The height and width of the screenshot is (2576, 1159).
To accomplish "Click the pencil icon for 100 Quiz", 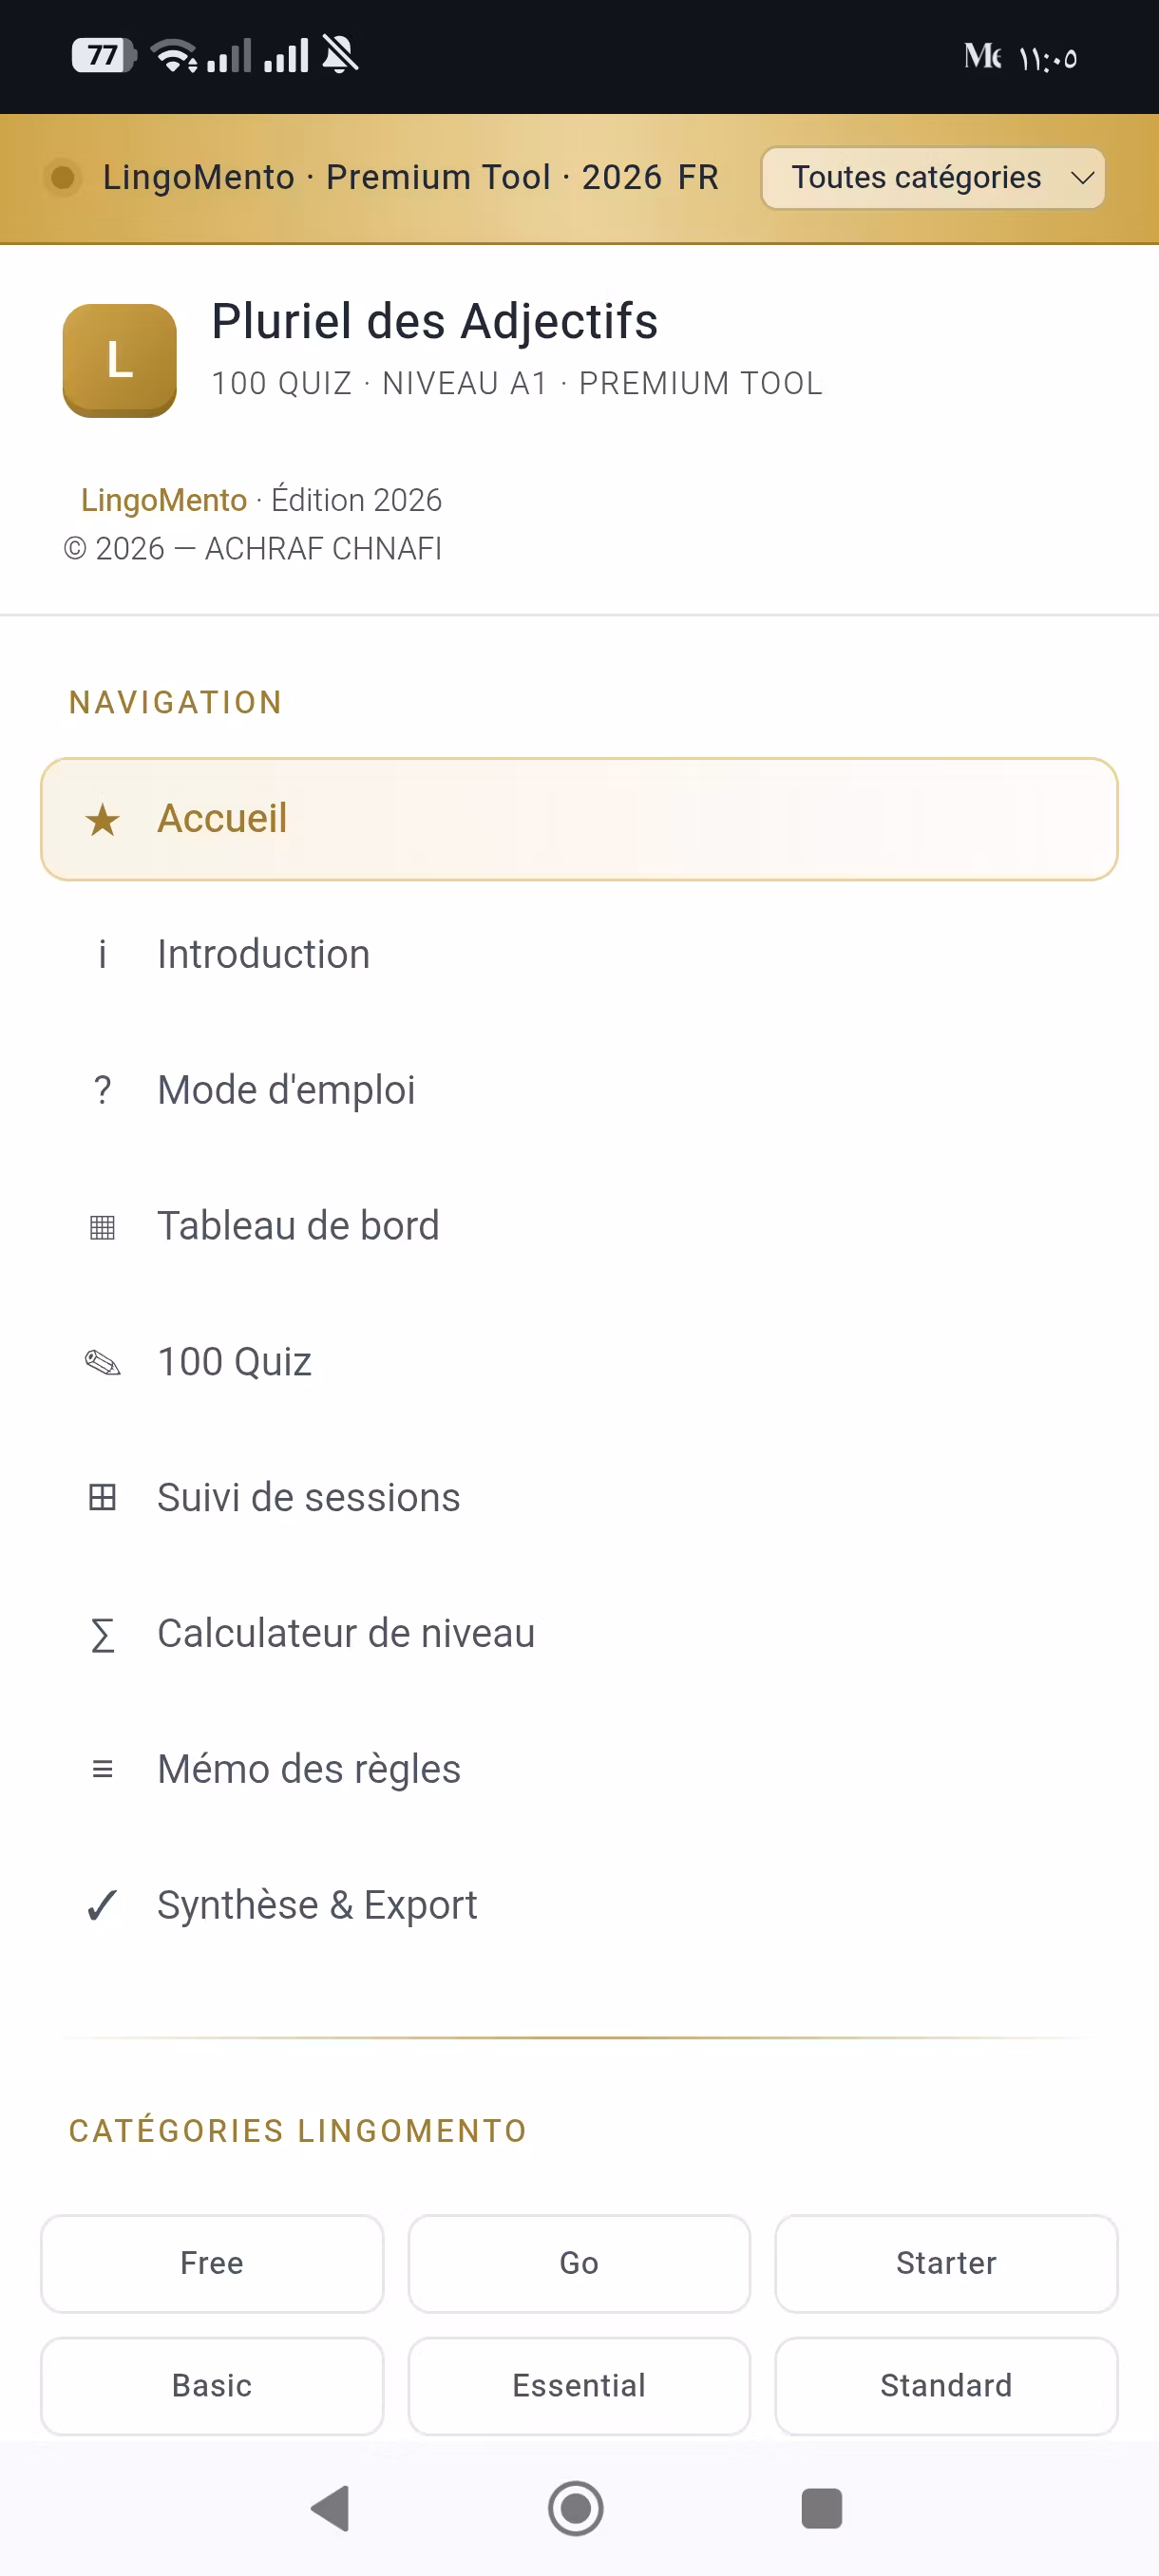I will (102, 1362).
